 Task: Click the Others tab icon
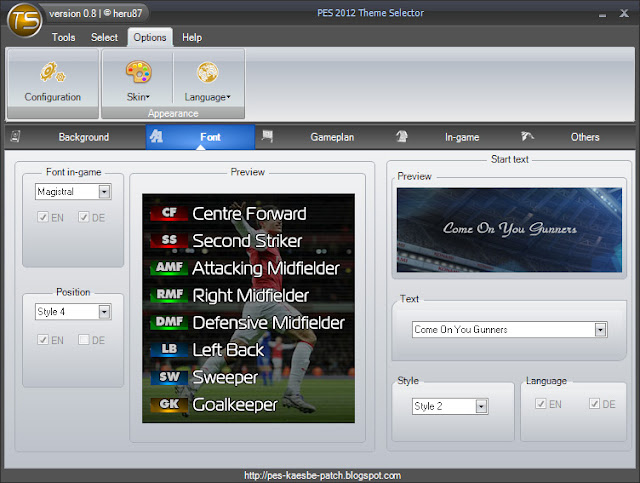[x=527, y=137]
